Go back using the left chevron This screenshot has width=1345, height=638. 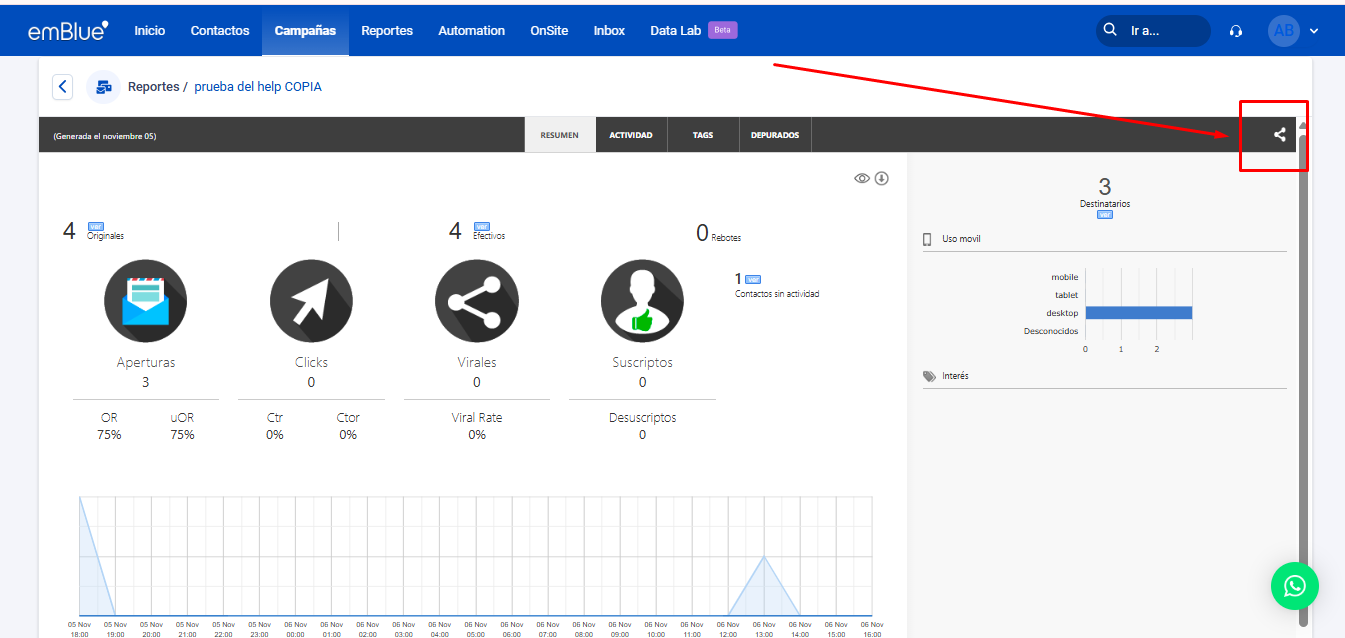point(63,87)
